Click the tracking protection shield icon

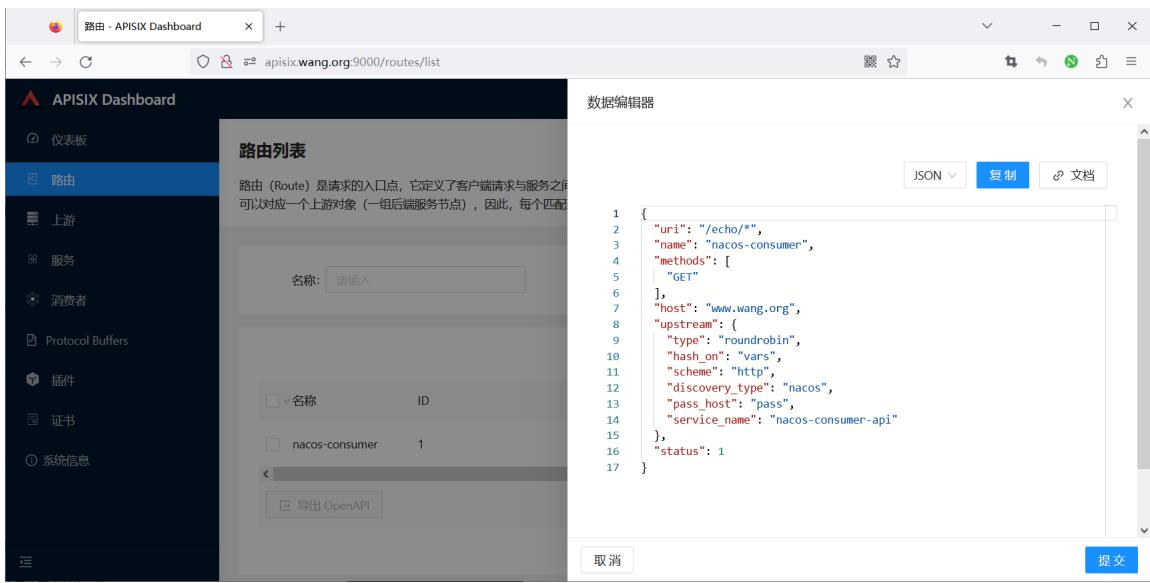[x=203, y=62]
